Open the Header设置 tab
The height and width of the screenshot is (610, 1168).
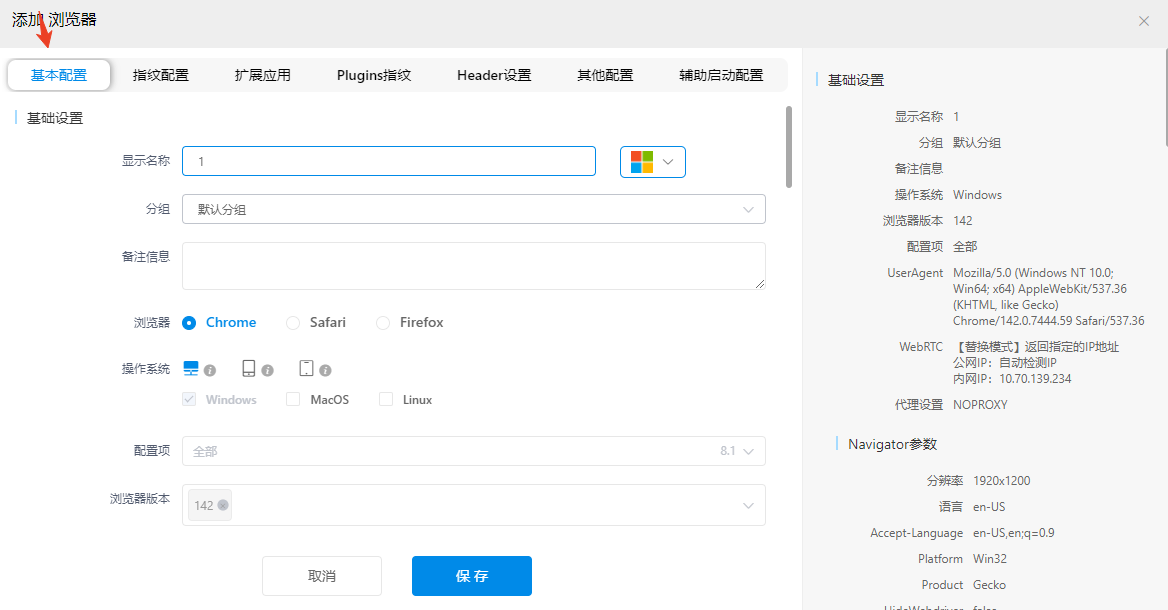(494, 75)
